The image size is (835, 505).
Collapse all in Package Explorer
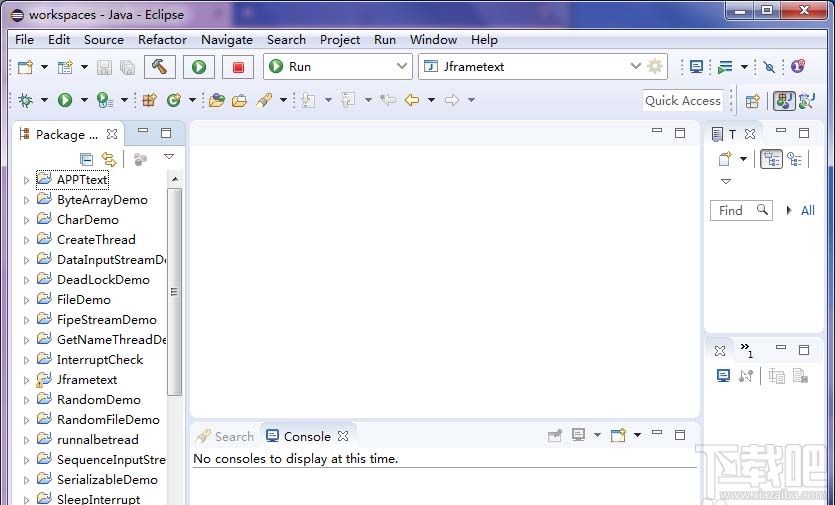pos(87,159)
